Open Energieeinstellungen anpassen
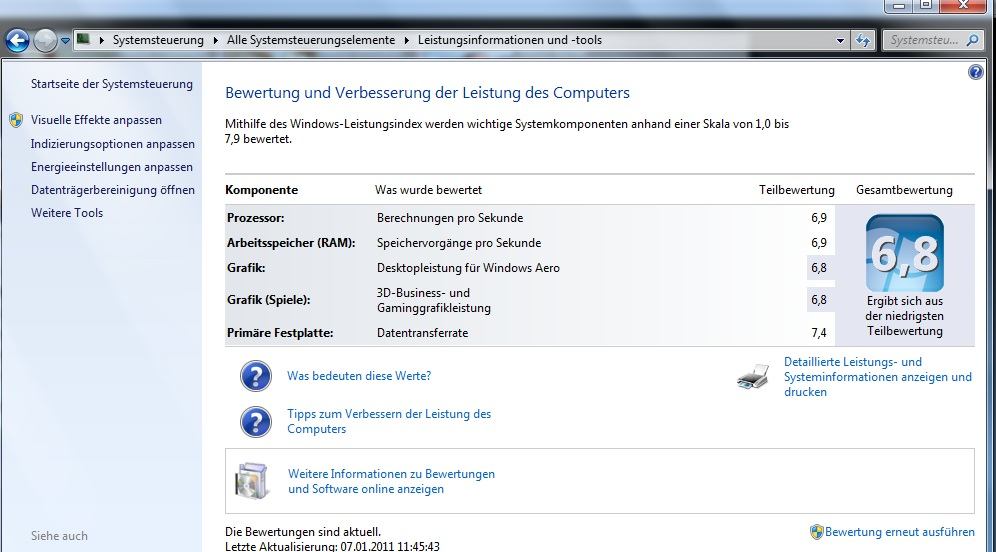 pyautogui.click(x=112, y=167)
